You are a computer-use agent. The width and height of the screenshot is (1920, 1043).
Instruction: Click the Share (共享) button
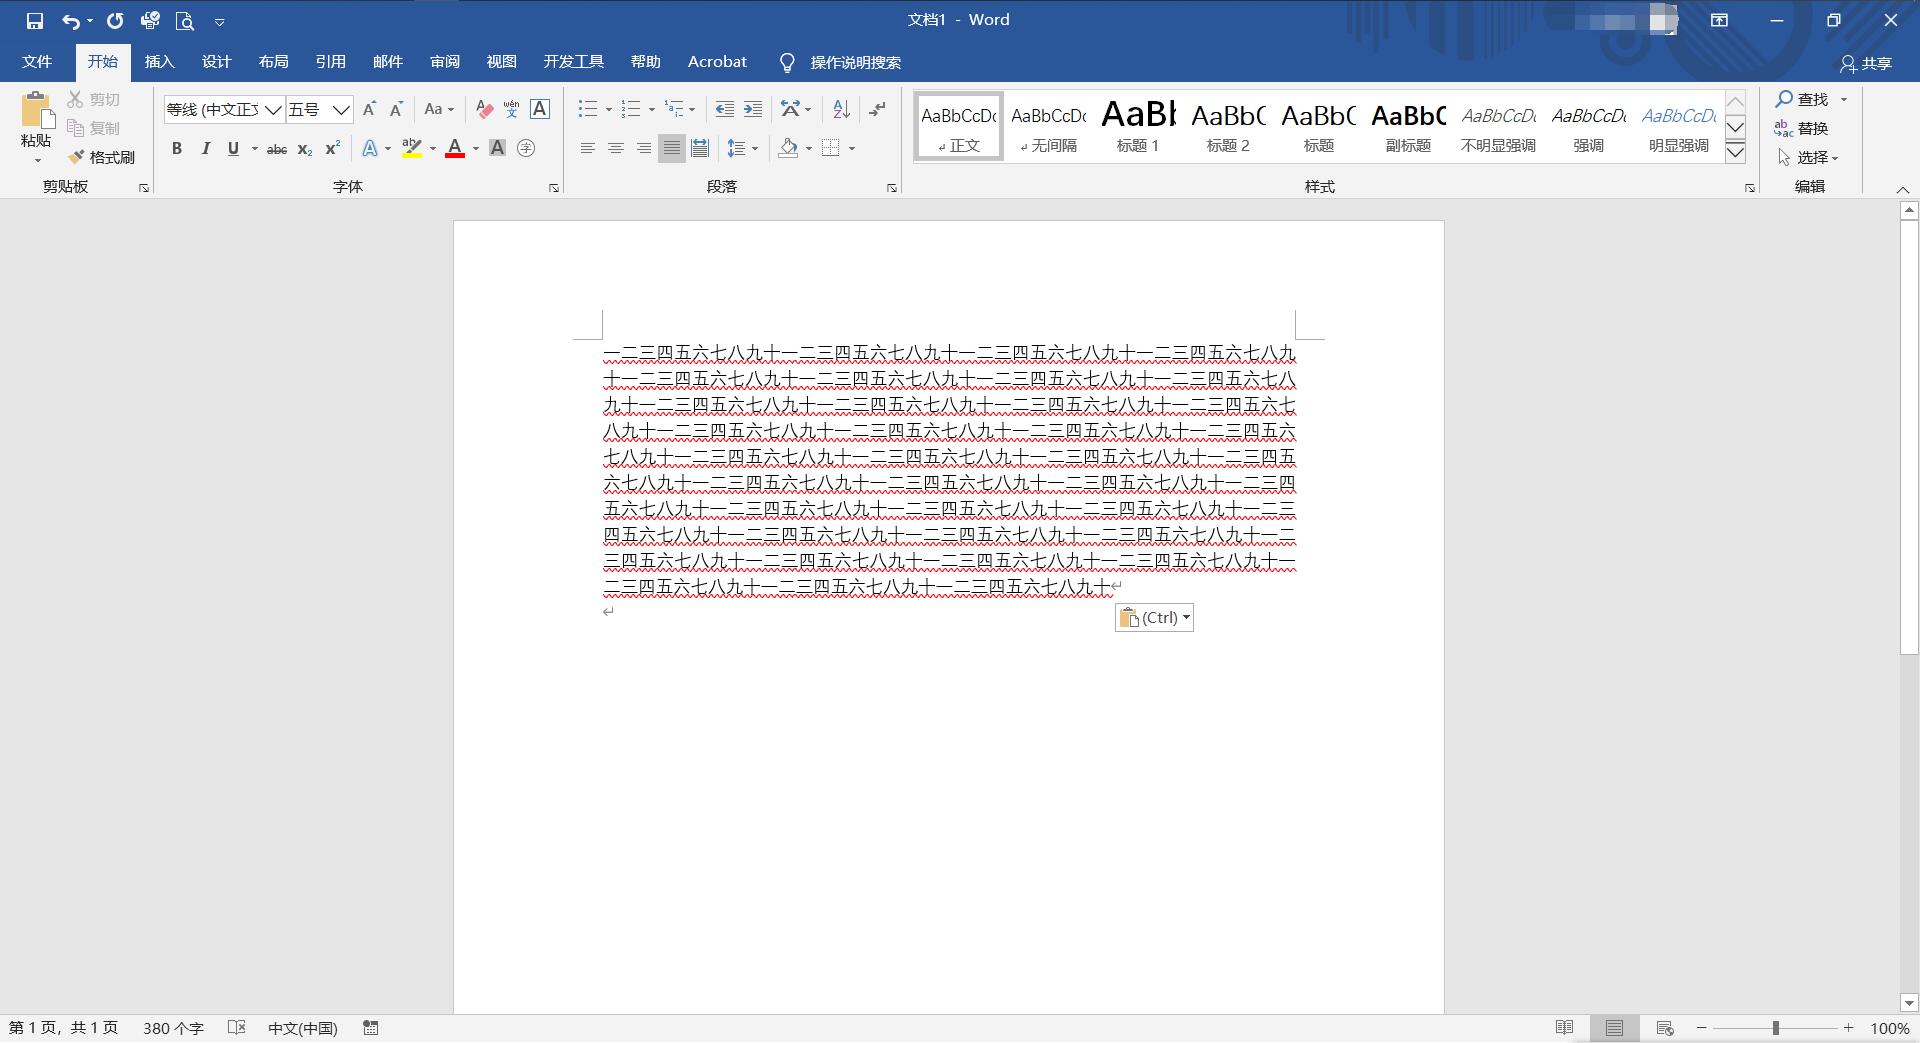click(1866, 63)
